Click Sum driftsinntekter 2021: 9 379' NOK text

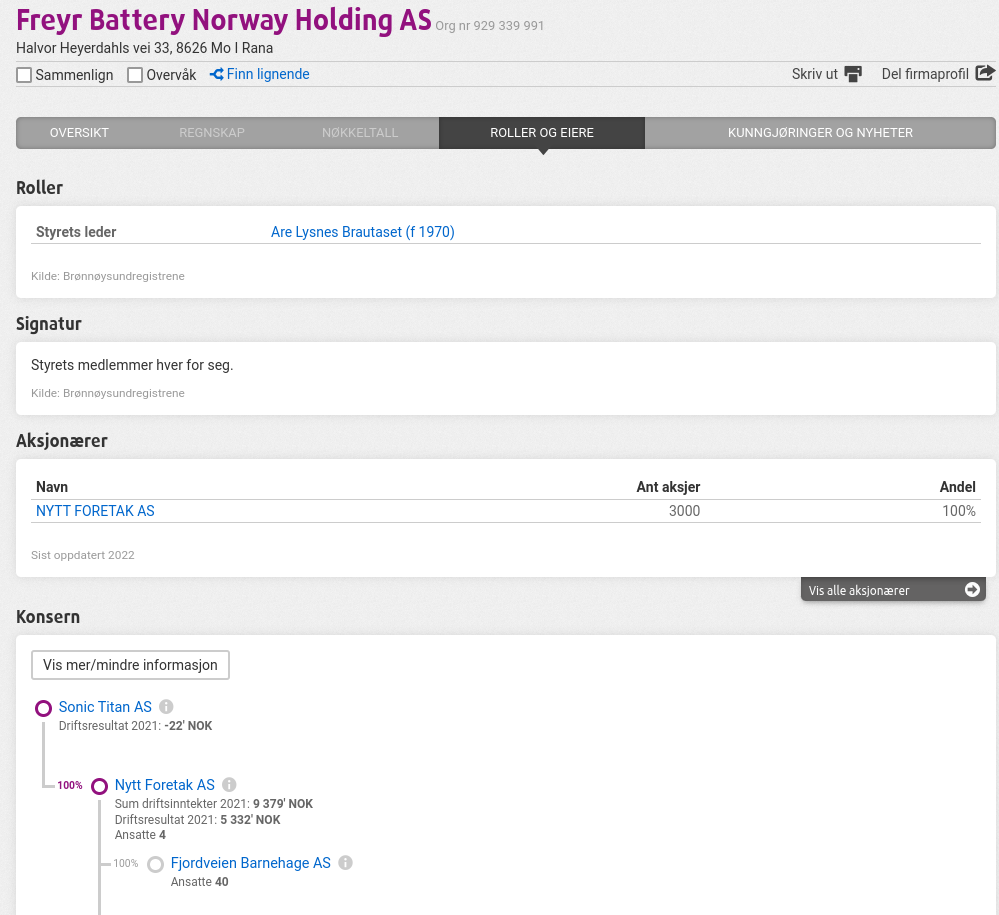(x=213, y=804)
